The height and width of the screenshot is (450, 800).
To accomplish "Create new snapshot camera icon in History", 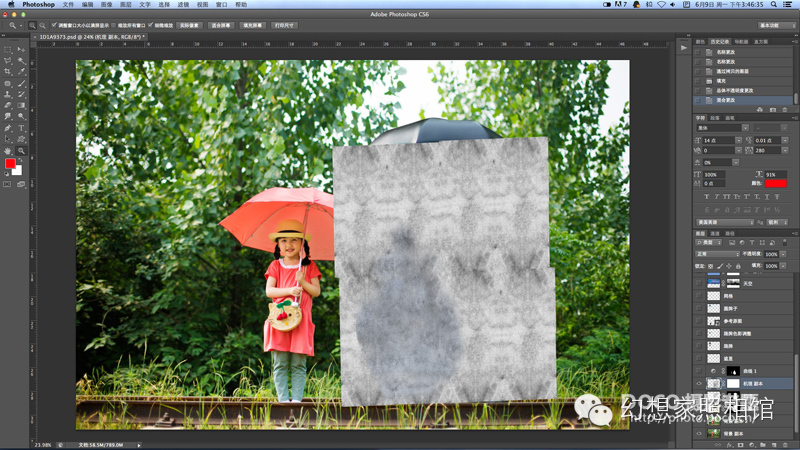I will (772, 110).
